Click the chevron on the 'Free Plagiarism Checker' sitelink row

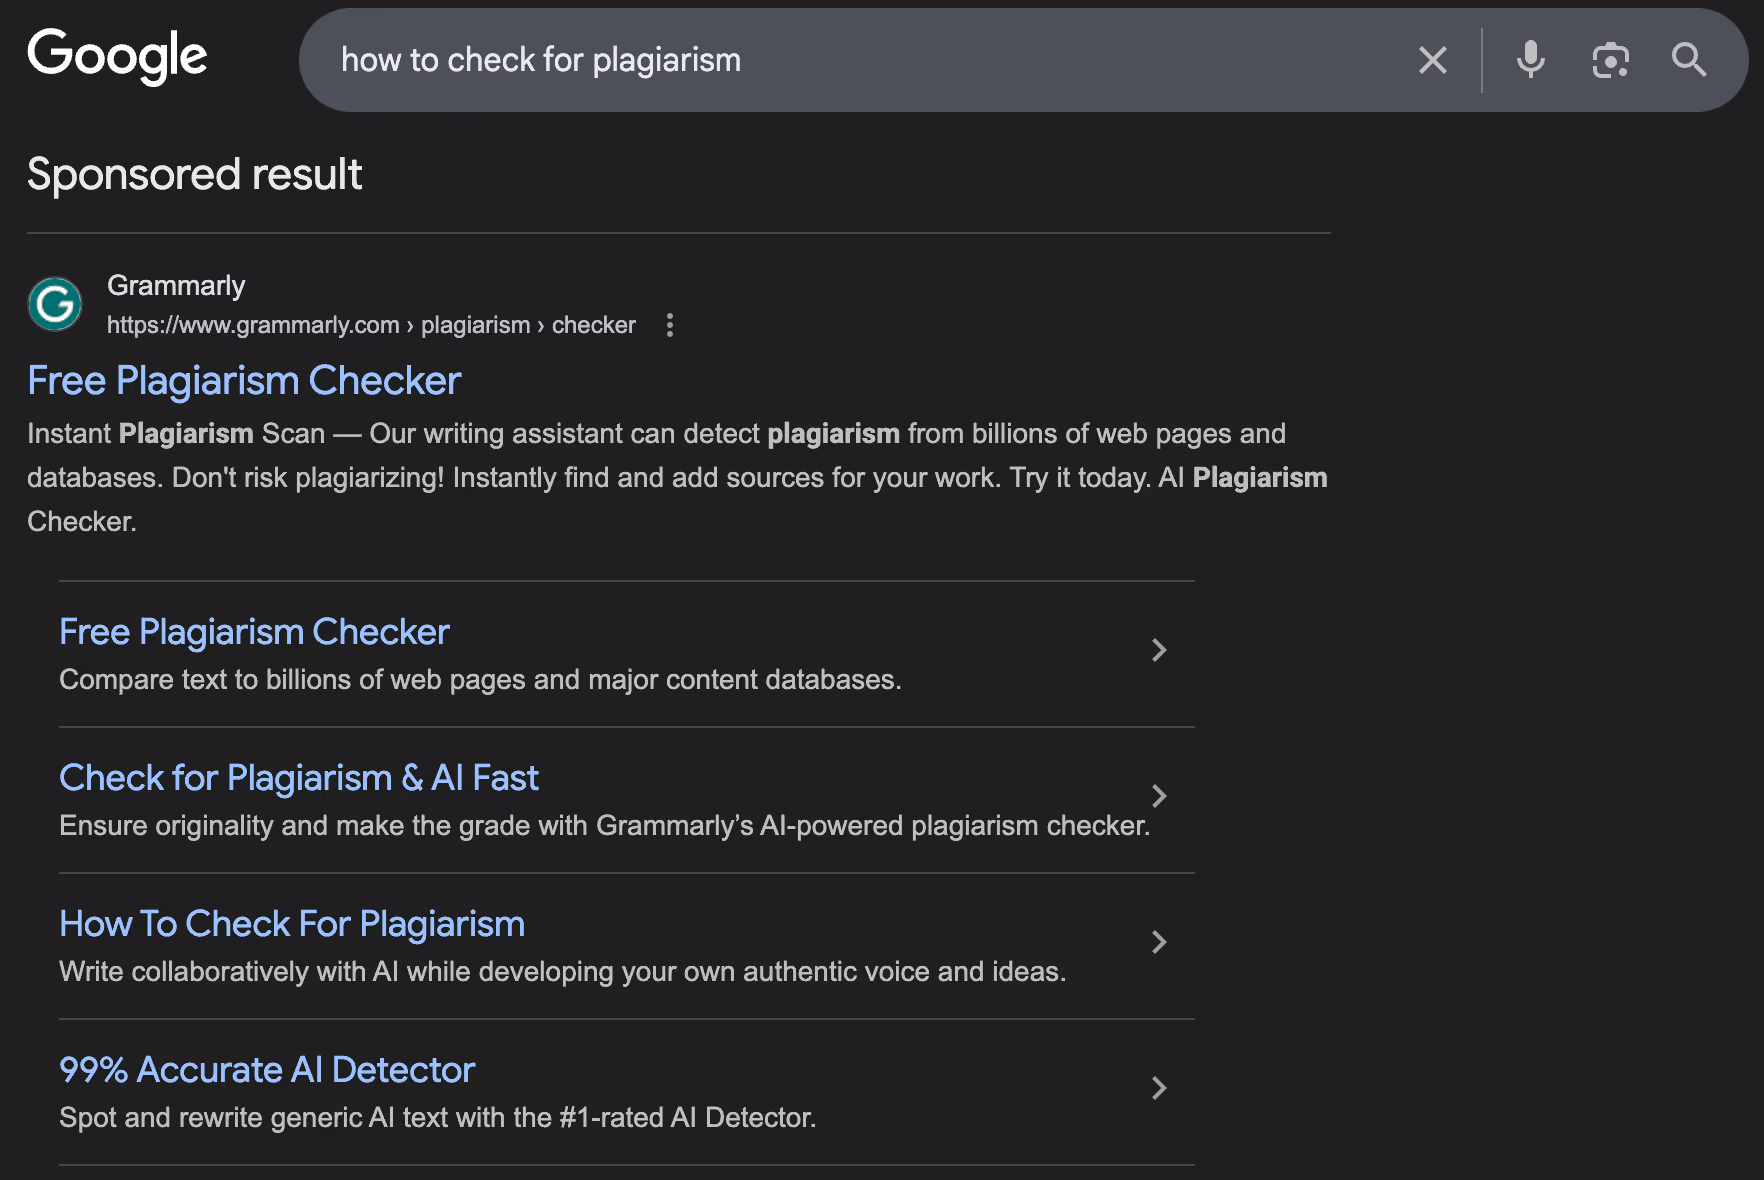[1159, 650]
